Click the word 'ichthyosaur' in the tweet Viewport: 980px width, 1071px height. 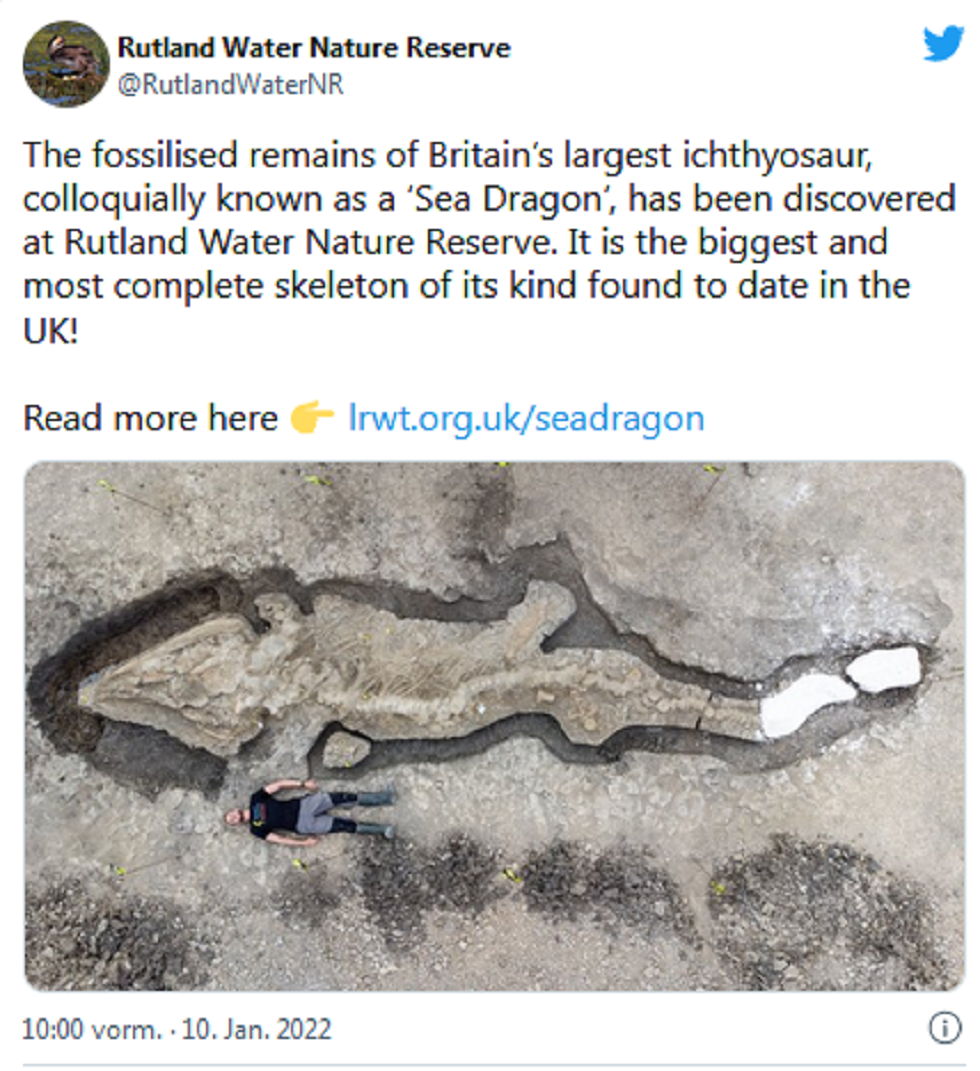tap(777, 156)
